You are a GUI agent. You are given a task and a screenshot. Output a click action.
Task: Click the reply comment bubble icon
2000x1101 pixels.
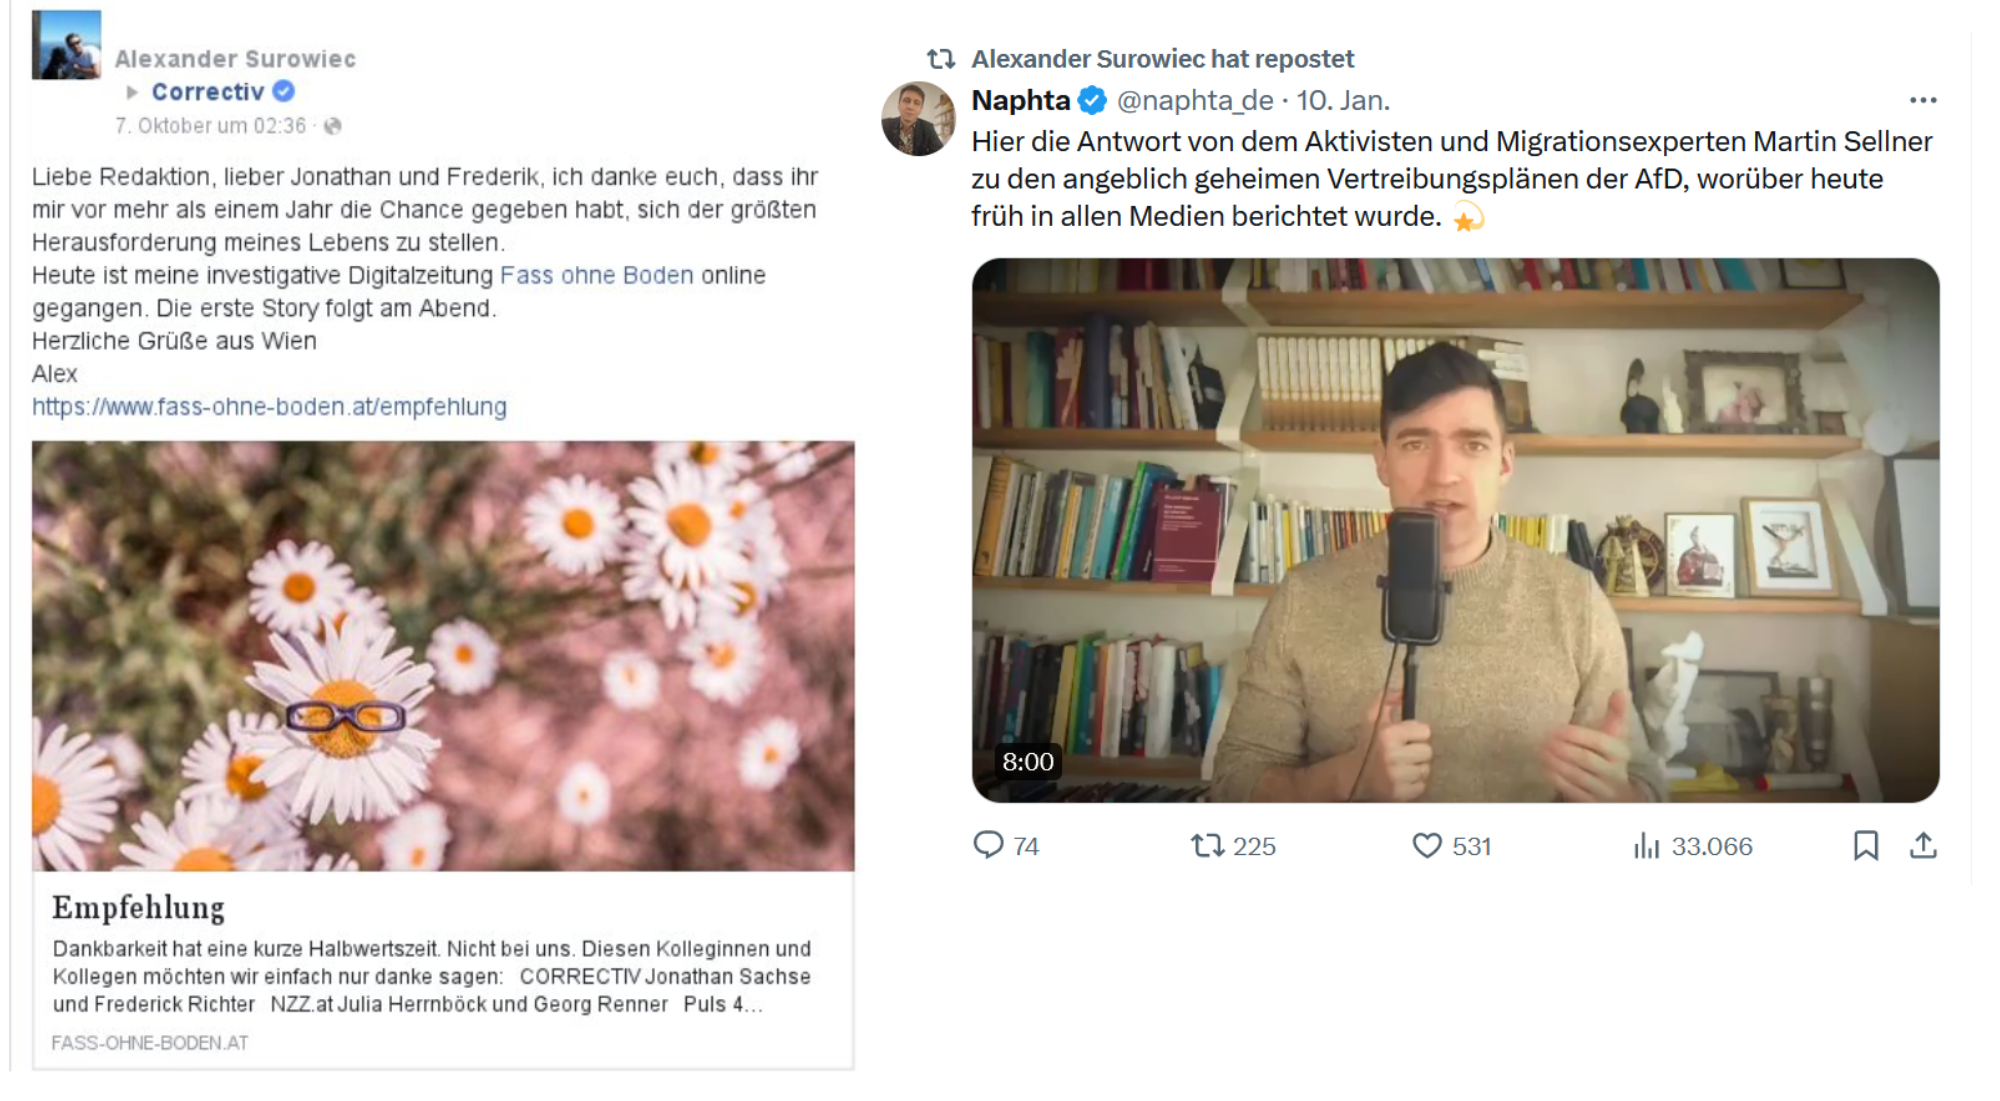click(988, 845)
